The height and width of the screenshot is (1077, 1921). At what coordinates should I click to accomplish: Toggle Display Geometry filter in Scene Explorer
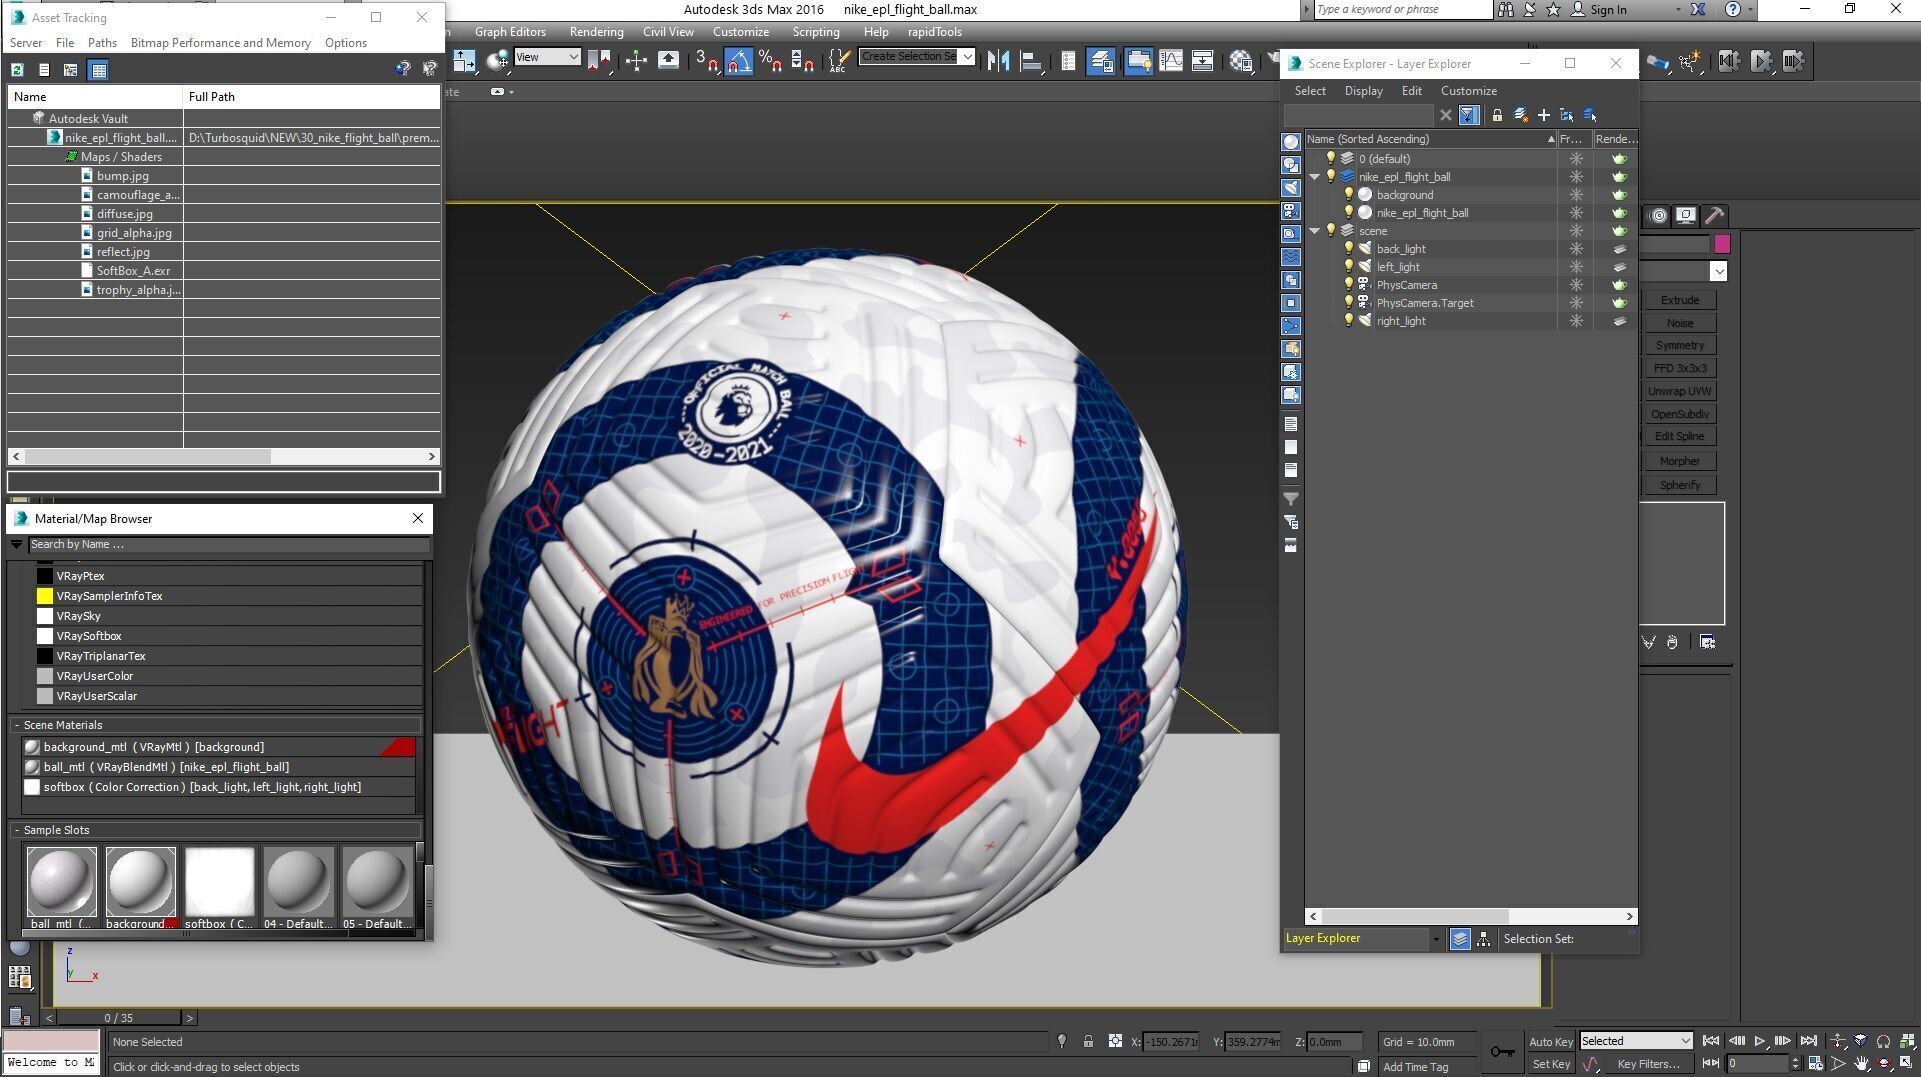[1291, 142]
